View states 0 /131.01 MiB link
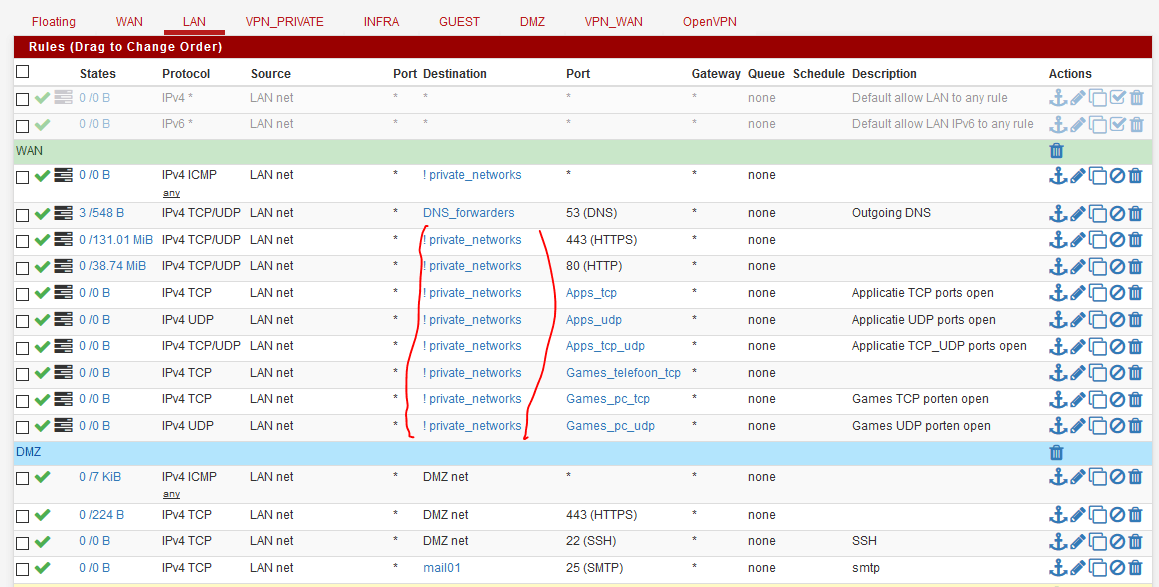 coord(116,240)
